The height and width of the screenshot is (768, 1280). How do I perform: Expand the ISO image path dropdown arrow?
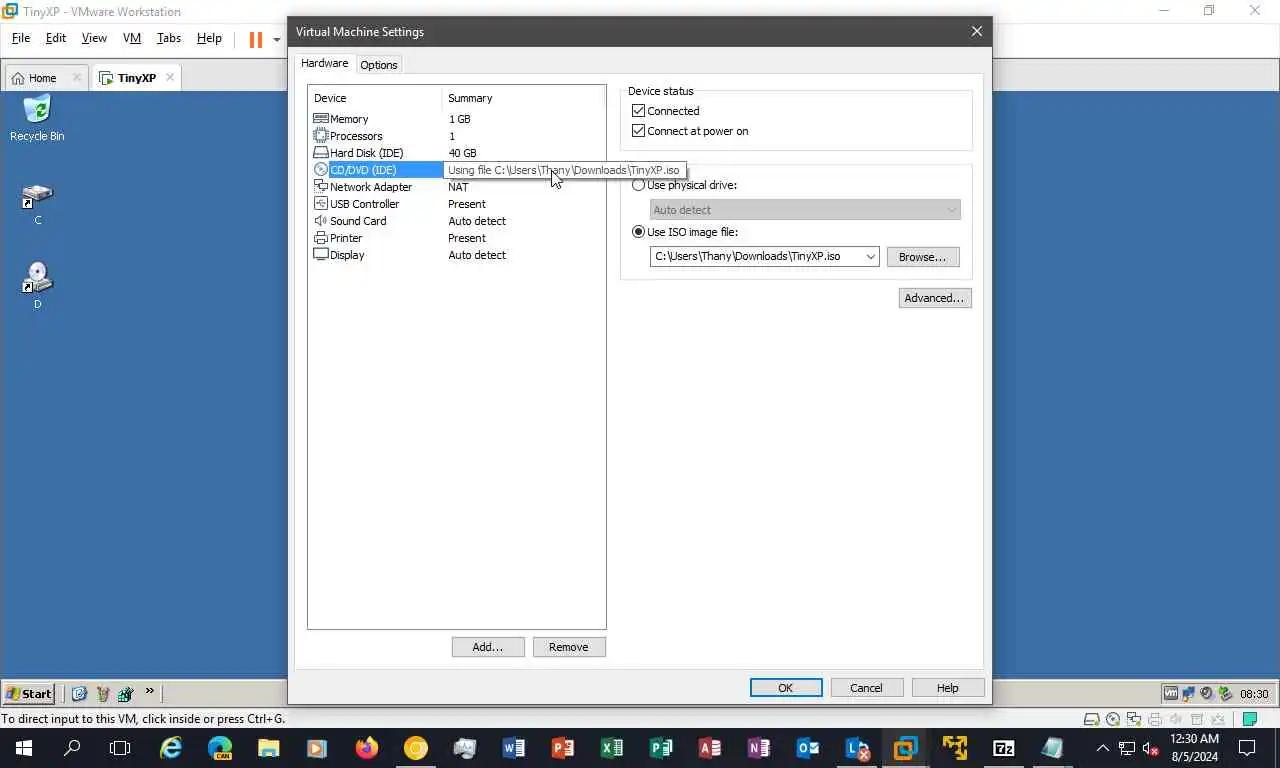(x=870, y=257)
